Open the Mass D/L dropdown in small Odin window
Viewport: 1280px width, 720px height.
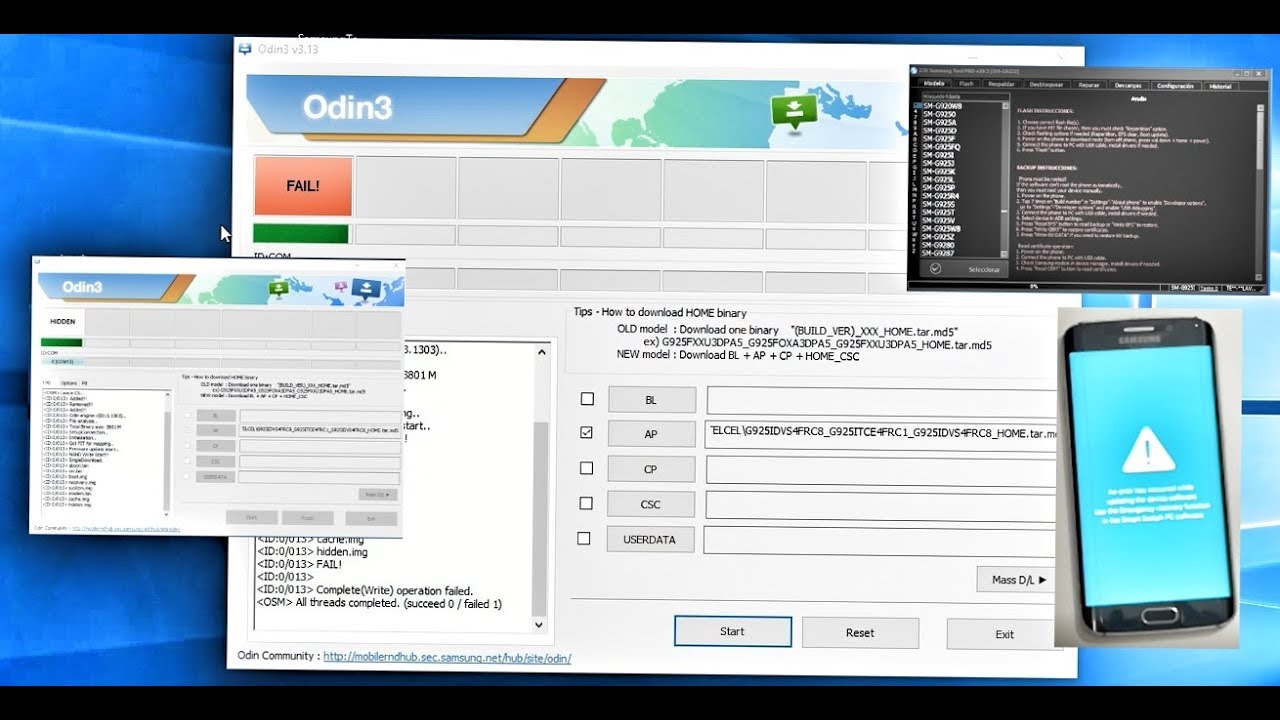tap(380, 494)
